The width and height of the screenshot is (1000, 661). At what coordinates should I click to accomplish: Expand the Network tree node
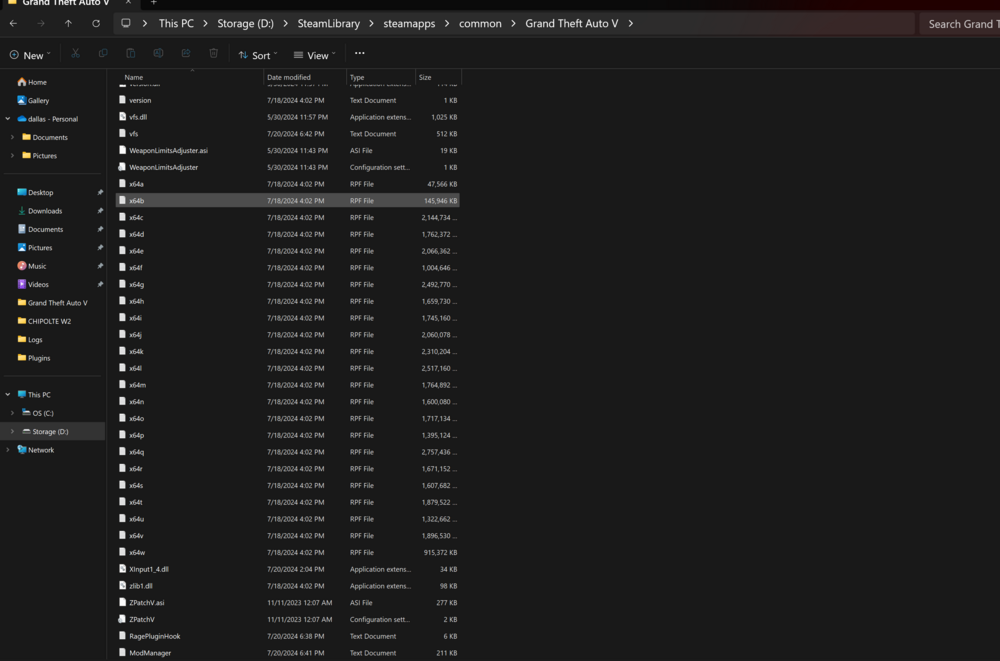[x=8, y=450]
